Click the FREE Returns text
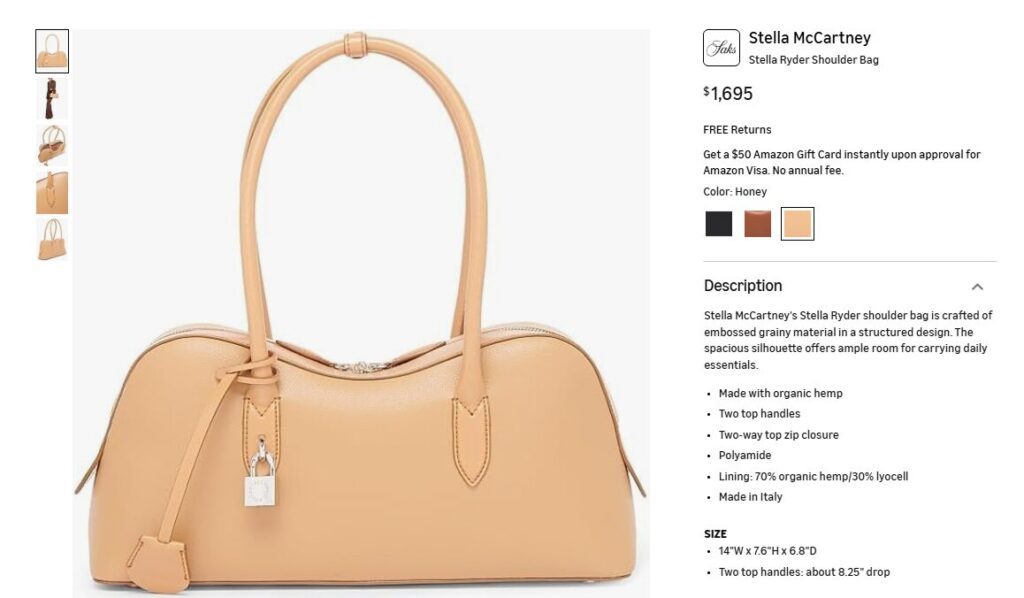The image size is (1024, 598). [x=737, y=130]
